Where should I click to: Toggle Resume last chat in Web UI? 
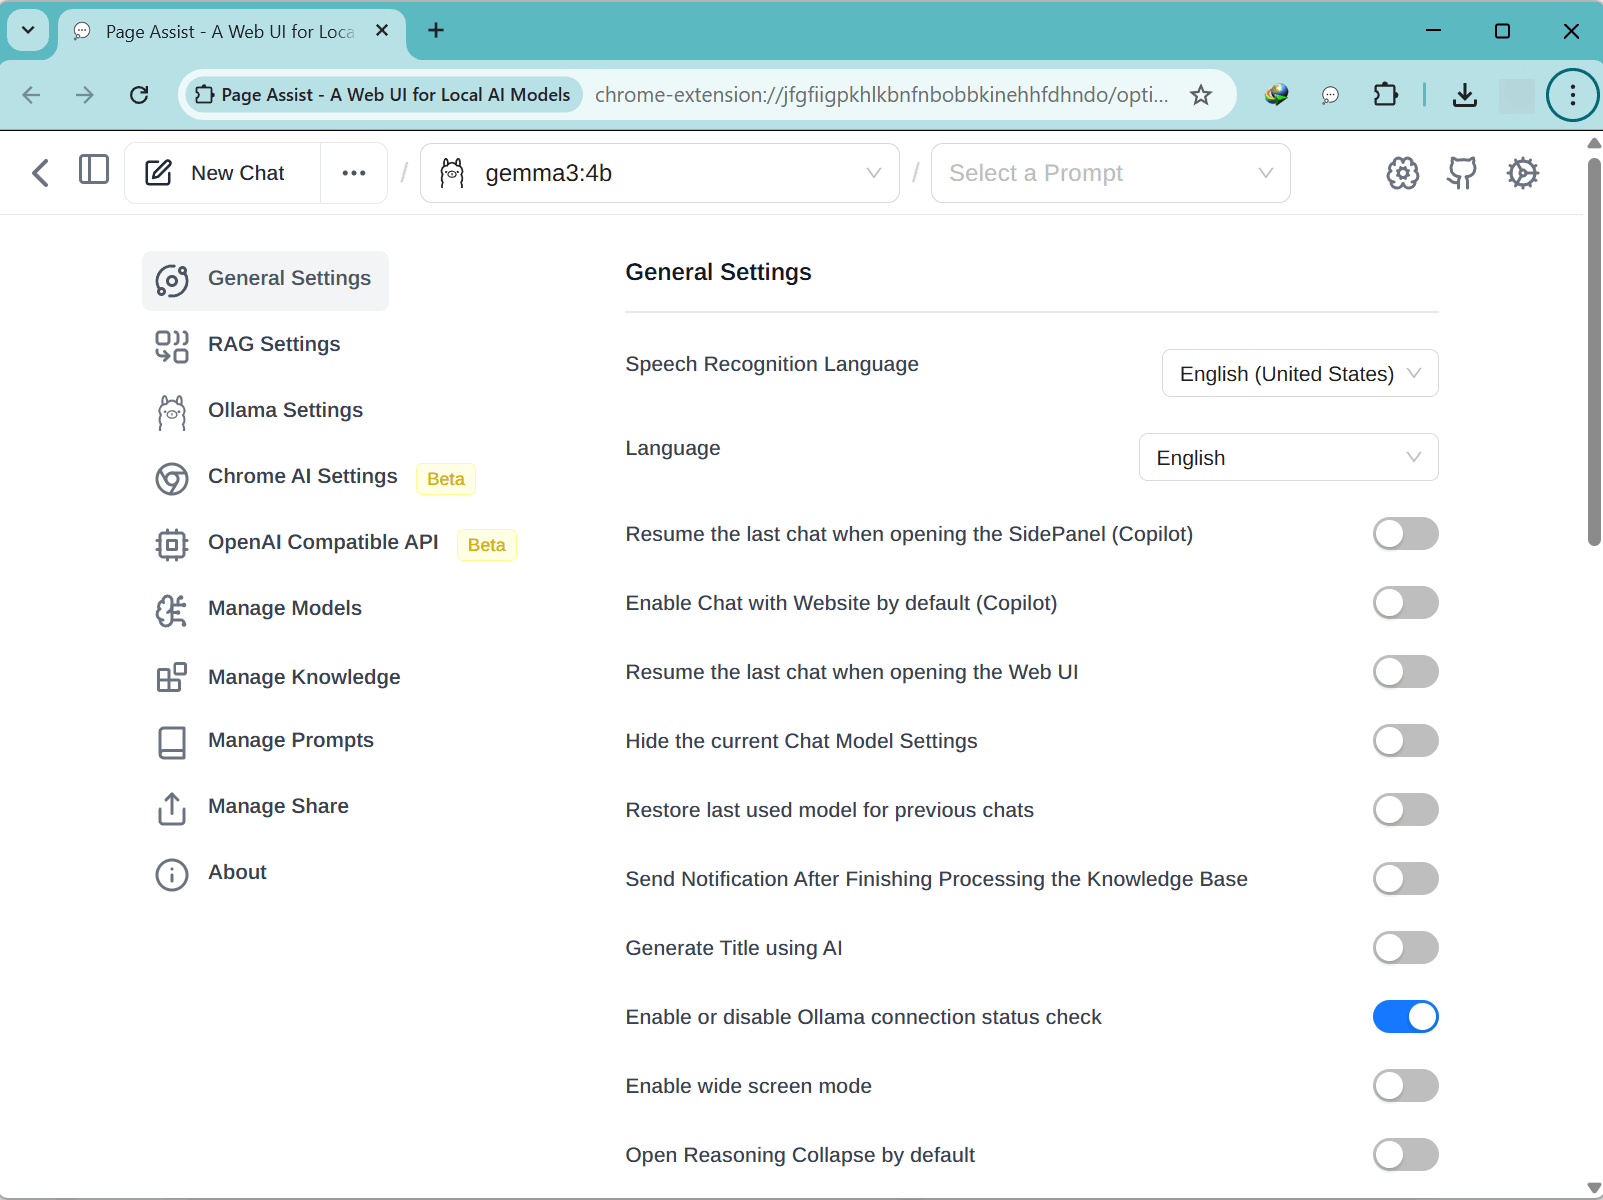coord(1405,672)
